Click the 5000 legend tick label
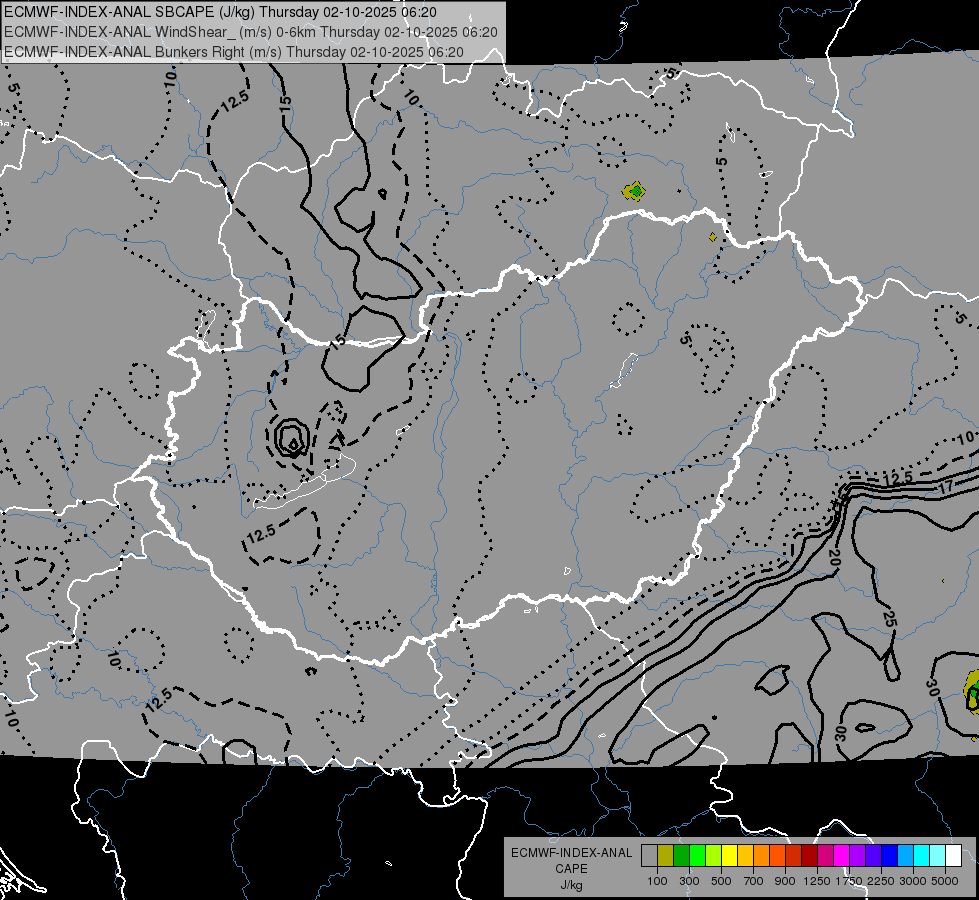 pos(945,881)
